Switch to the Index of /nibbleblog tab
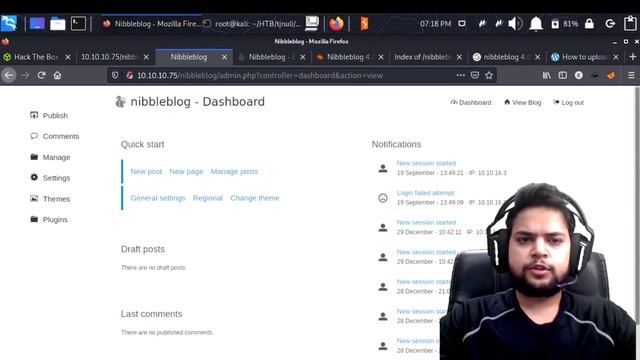The height and width of the screenshot is (360, 640). (423, 57)
